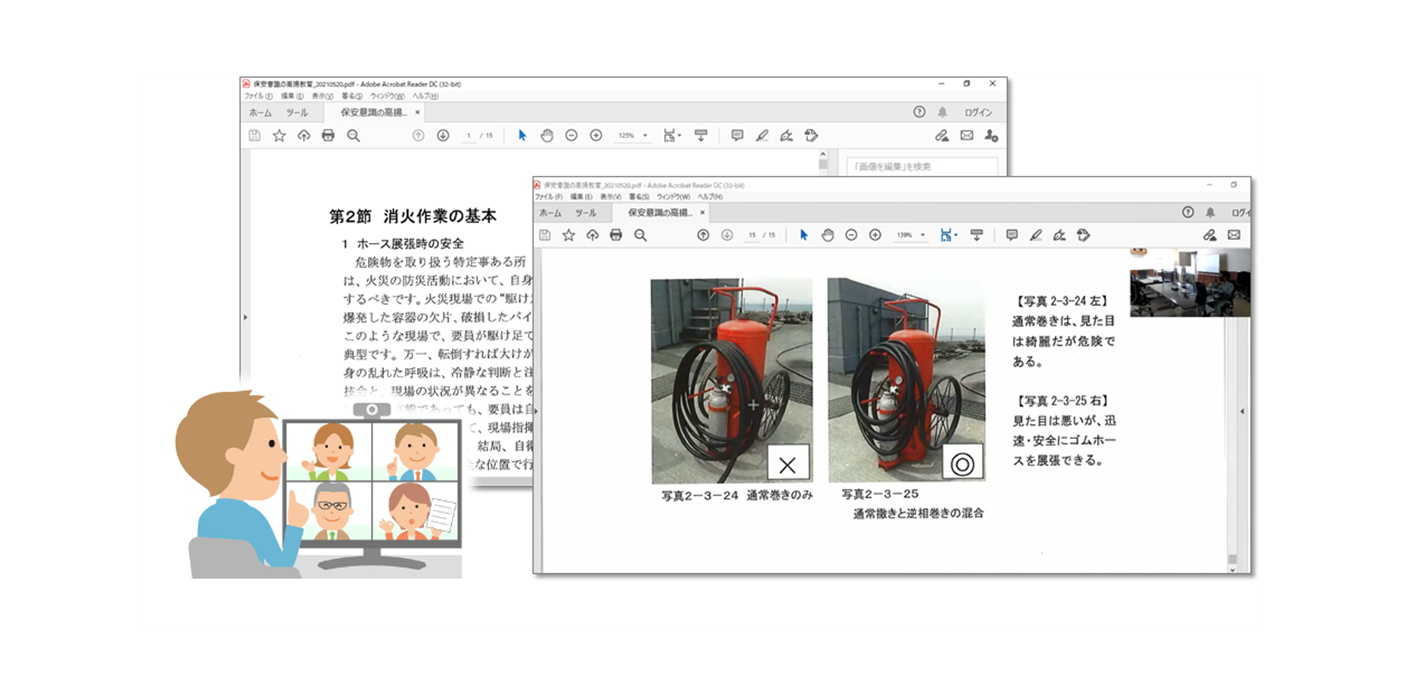Close the document tab in back window
The height and width of the screenshot is (700, 1423).
pyautogui.click(x=417, y=113)
